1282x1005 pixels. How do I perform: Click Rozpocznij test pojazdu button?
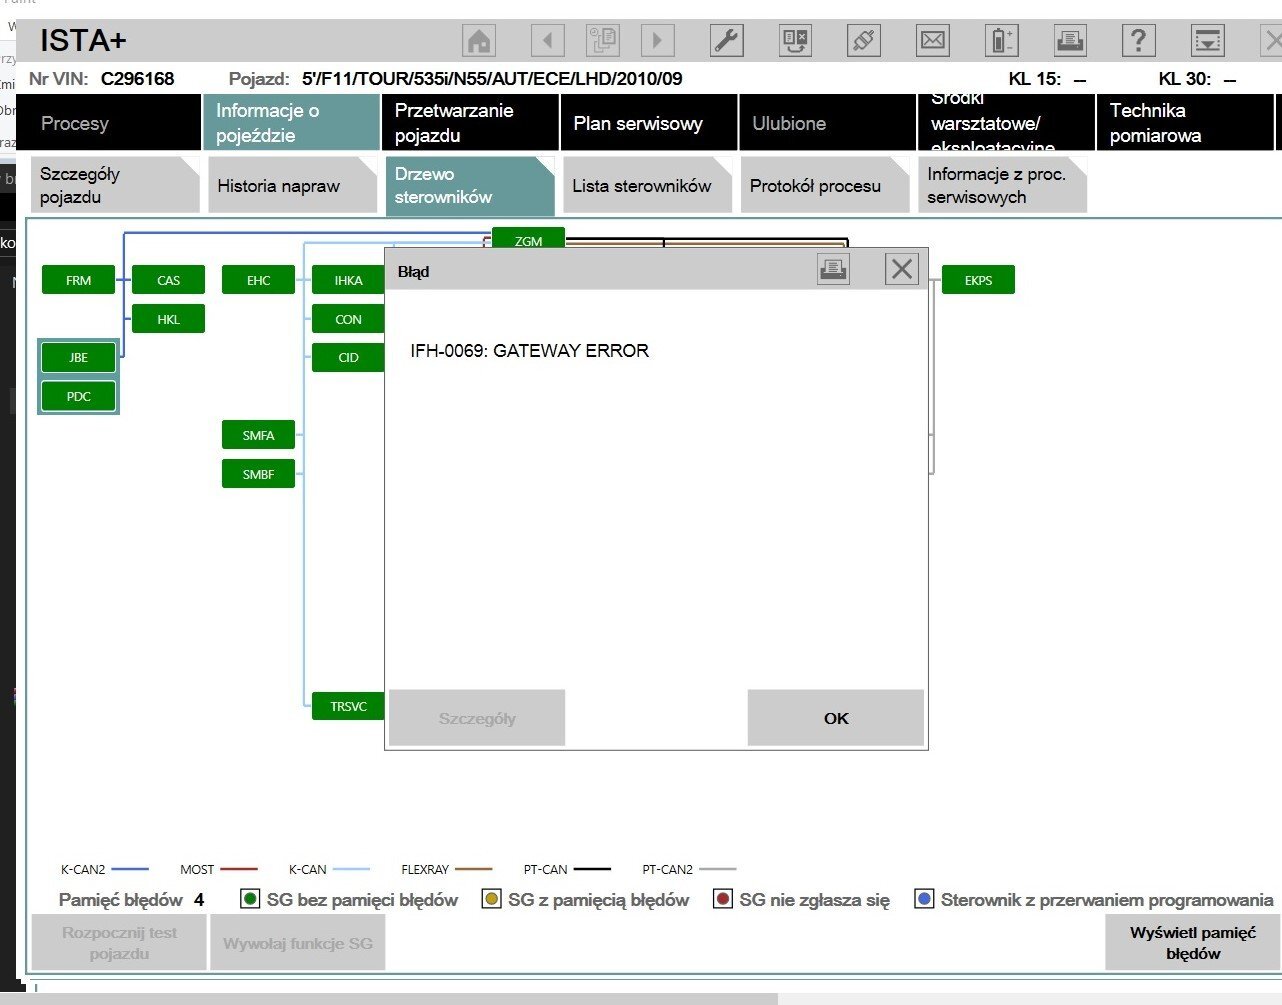(119, 943)
